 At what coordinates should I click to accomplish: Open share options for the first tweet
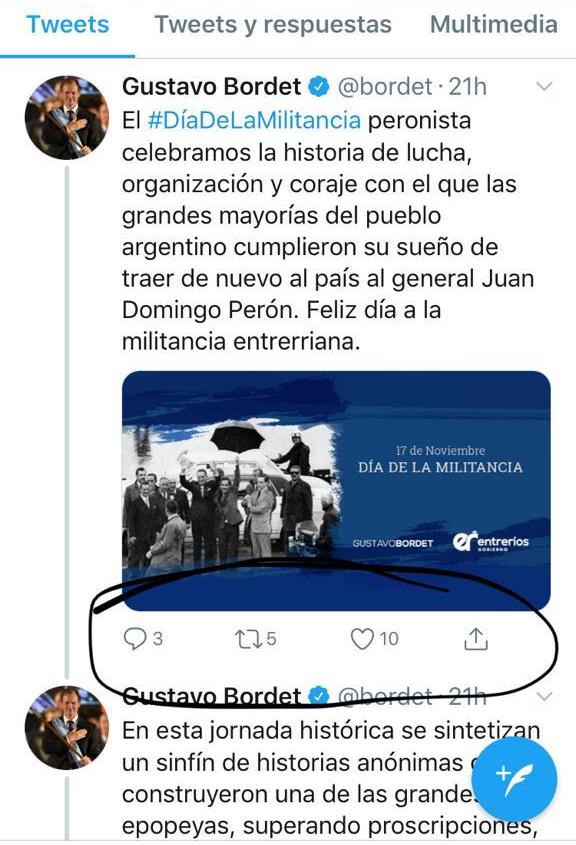[x=476, y=639]
